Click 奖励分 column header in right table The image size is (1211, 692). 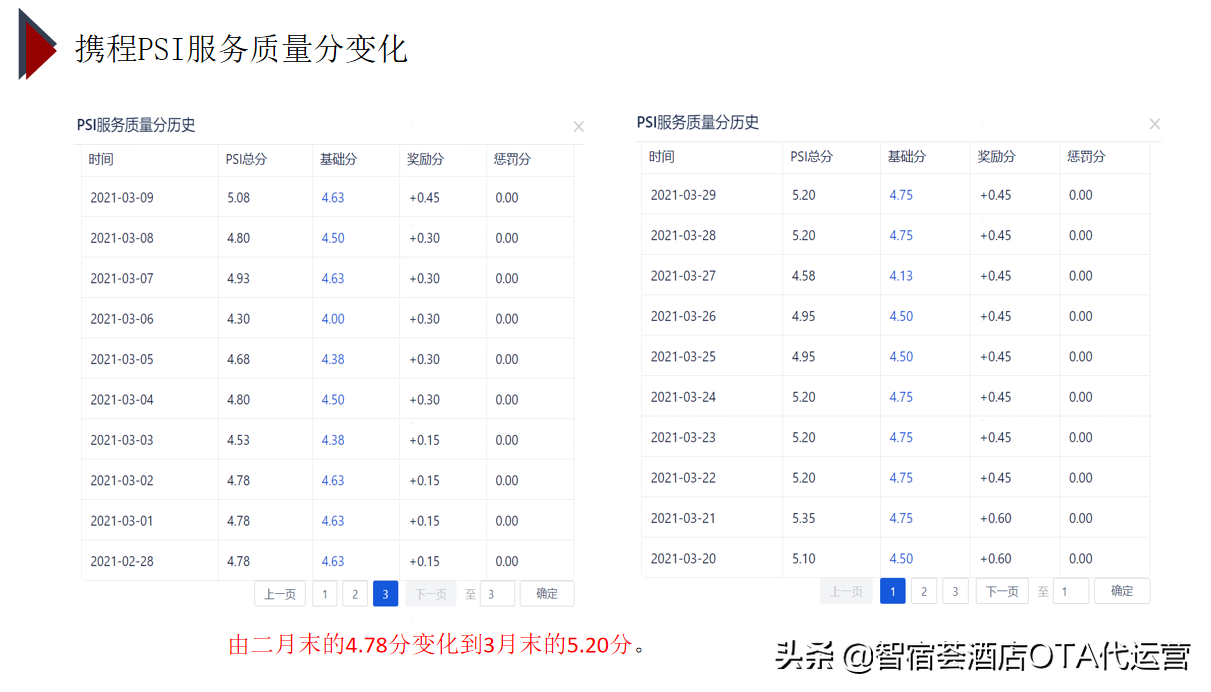997,157
